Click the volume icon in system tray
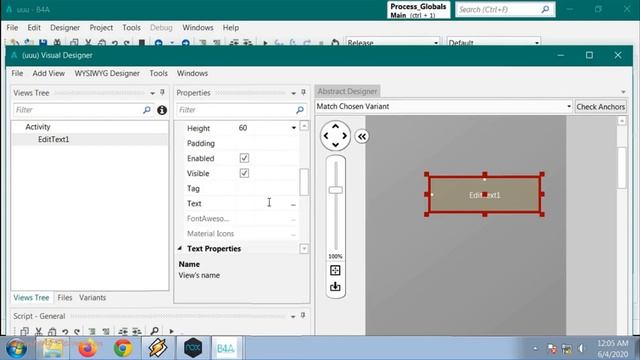This screenshot has width=640, height=360. pyautogui.click(x=581, y=349)
